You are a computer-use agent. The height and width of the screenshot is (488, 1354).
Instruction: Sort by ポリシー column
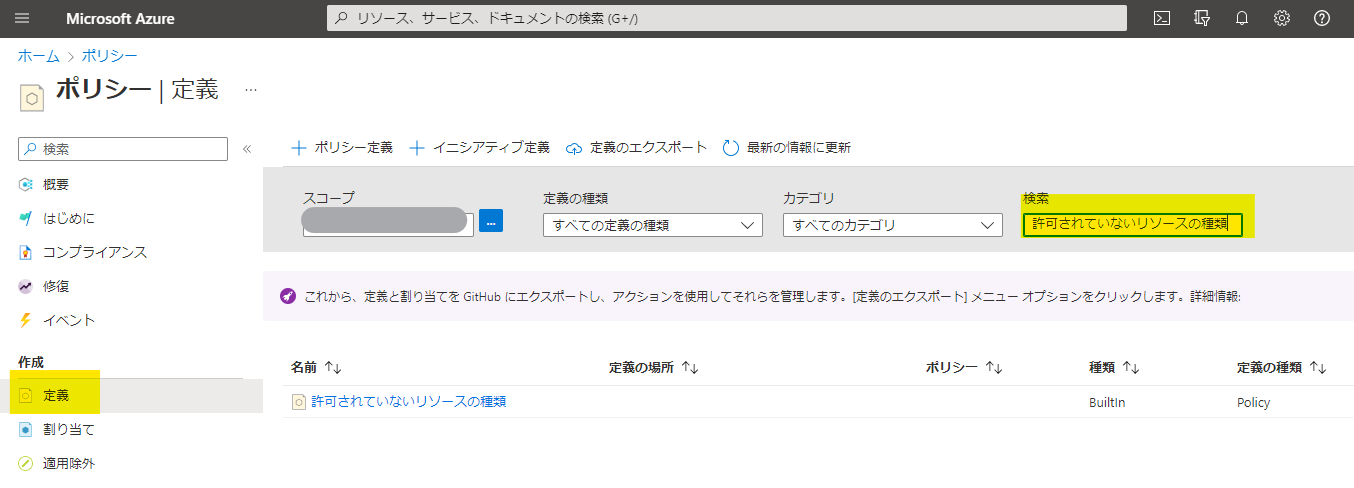(x=964, y=368)
